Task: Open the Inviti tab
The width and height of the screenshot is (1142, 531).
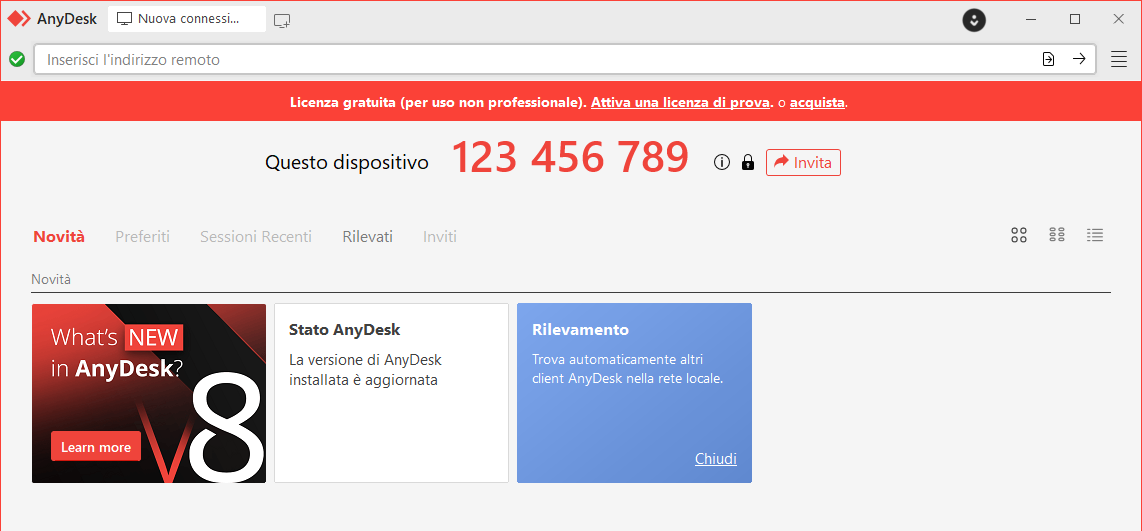Action: [x=440, y=236]
